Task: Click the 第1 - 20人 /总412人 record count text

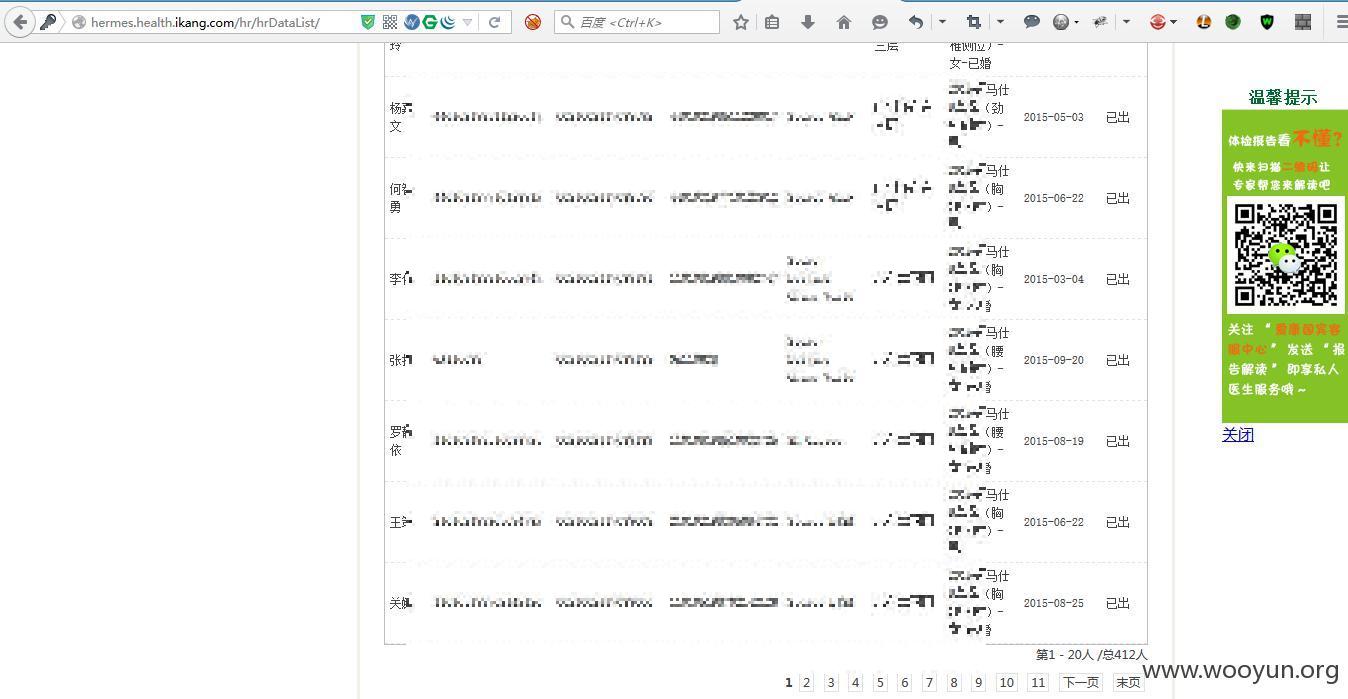Action: click(1091, 654)
